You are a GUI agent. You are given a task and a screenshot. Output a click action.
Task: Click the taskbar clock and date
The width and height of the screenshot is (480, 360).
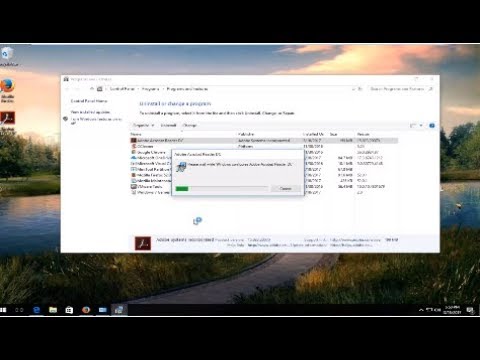click(452, 310)
